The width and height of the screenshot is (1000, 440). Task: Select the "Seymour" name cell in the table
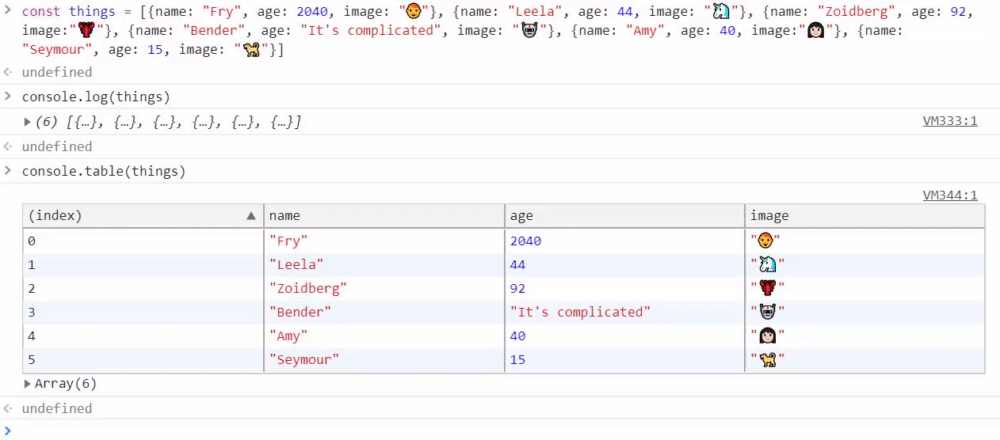304,360
